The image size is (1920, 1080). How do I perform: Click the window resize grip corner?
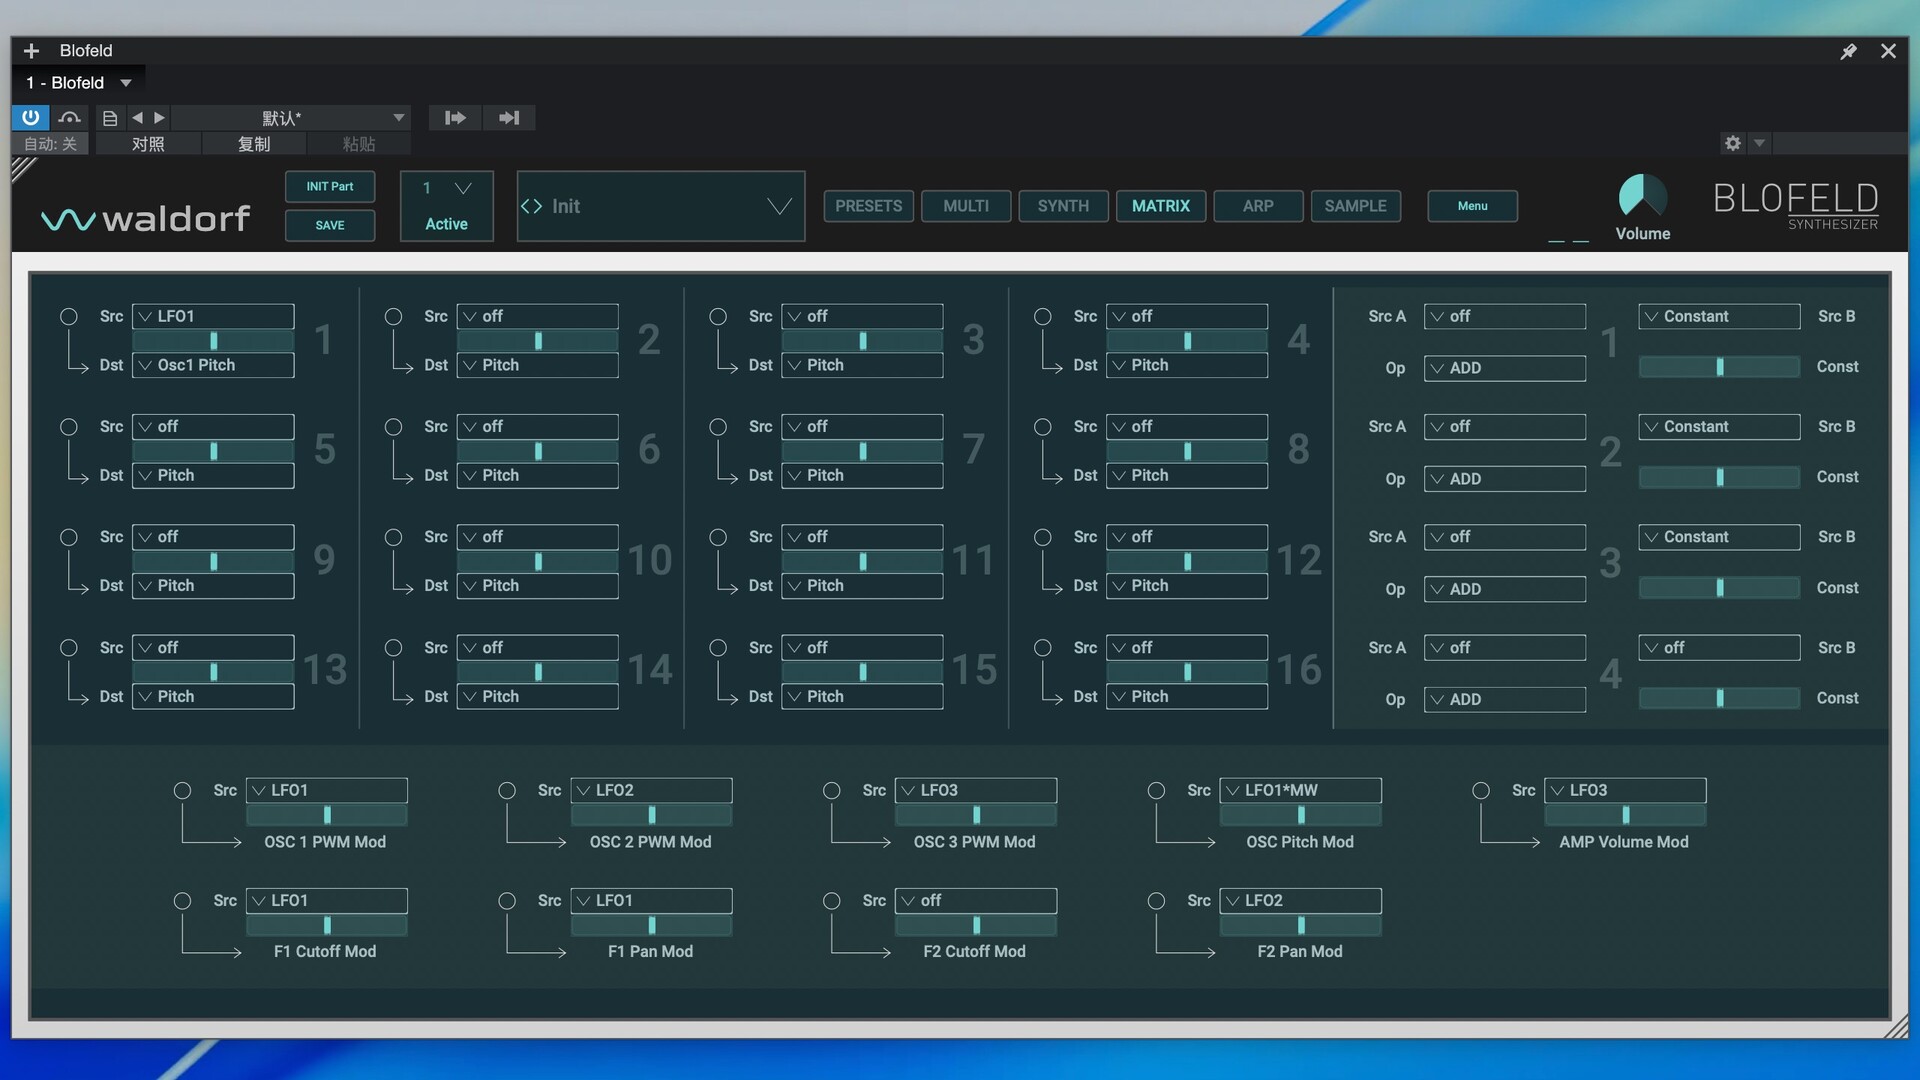coord(1896,1027)
